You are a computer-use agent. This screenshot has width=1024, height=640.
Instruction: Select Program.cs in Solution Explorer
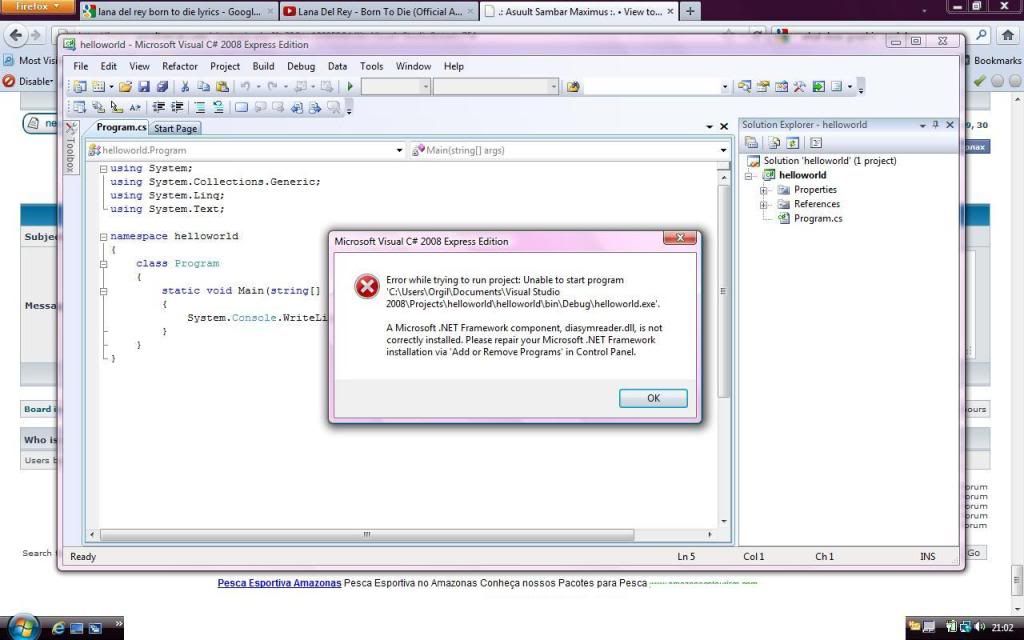point(817,218)
